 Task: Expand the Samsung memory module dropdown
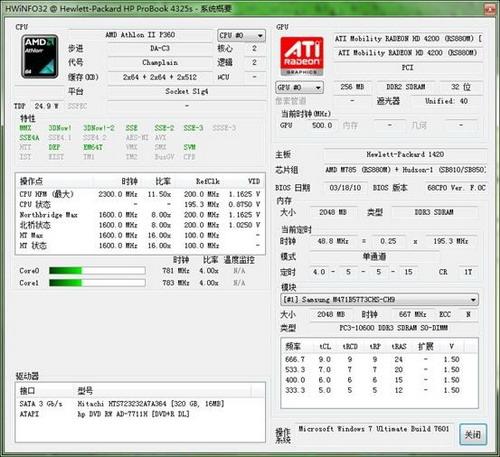pos(379,300)
